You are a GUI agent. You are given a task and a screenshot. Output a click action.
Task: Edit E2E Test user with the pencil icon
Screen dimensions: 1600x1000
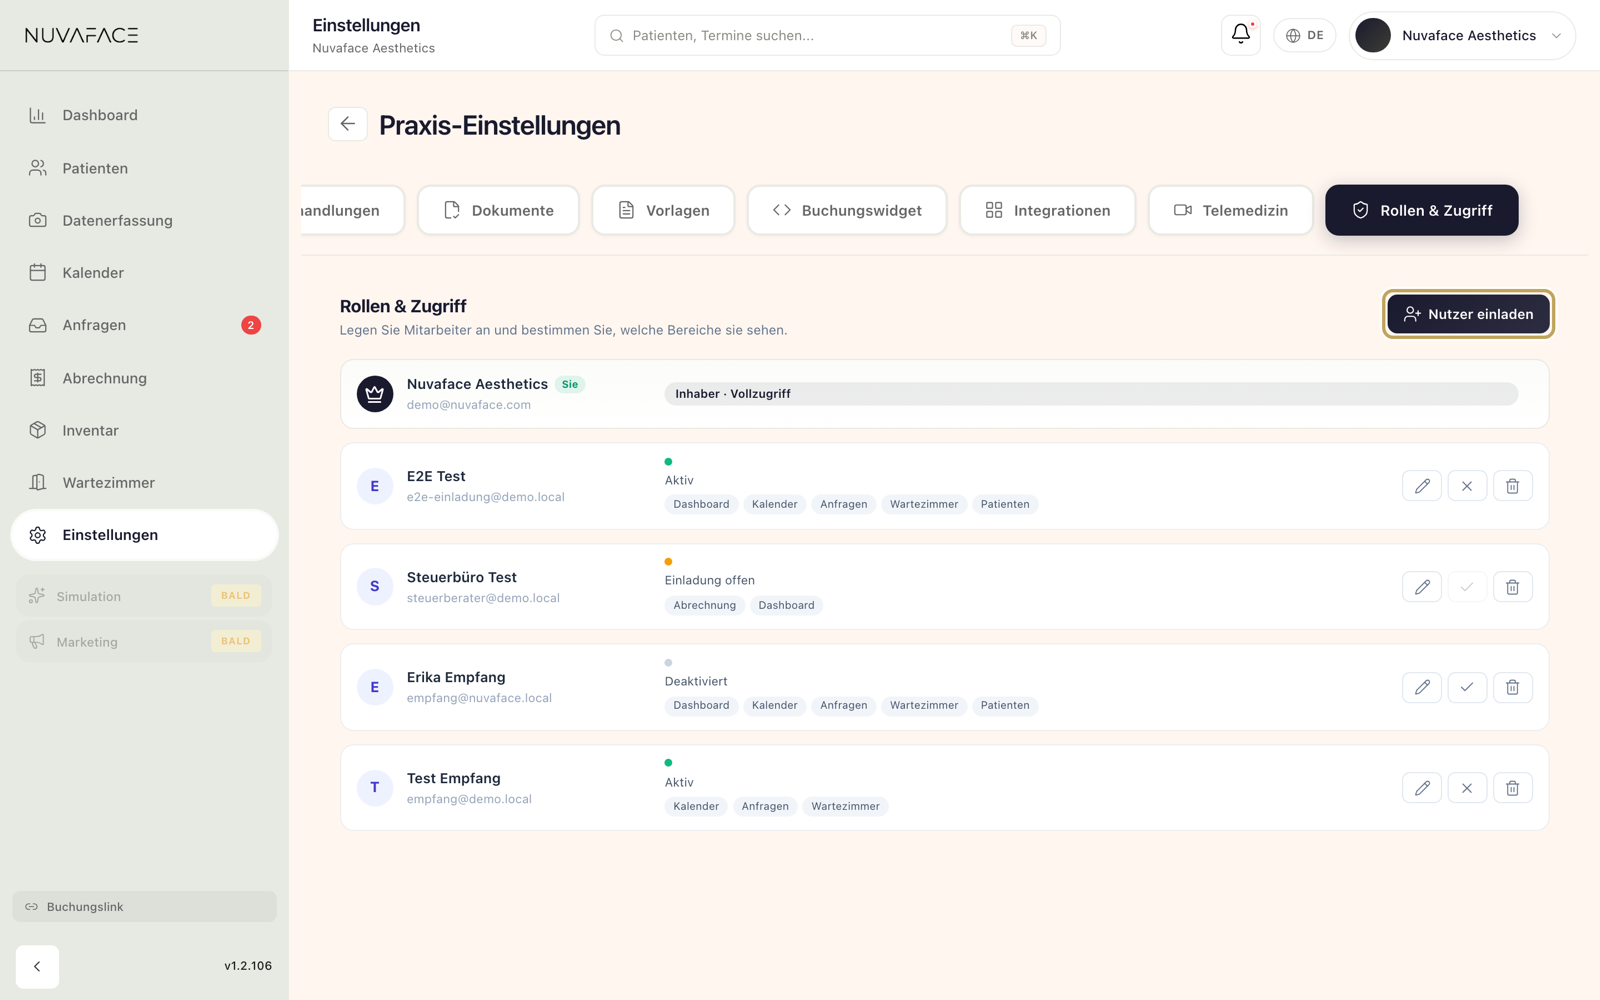[1421, 486]
